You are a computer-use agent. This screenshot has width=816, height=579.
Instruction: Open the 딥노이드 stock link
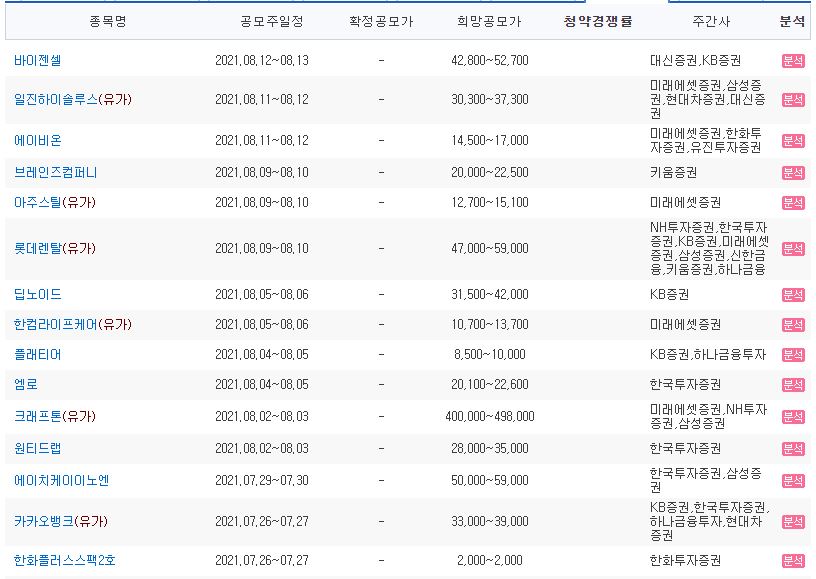point(37,294)
